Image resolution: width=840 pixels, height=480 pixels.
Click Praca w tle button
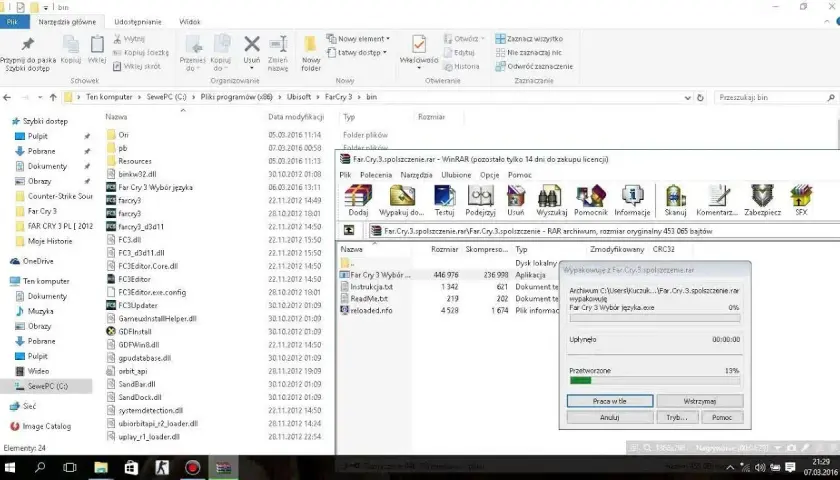pos(610,401)
